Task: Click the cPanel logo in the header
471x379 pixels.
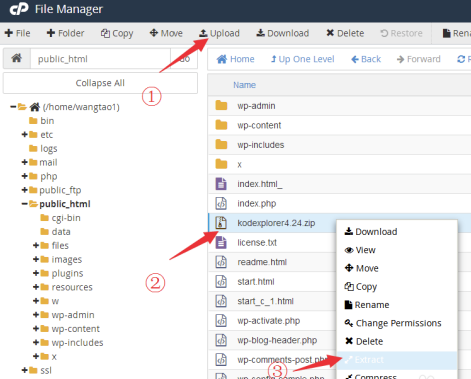Action: [19, 9]
